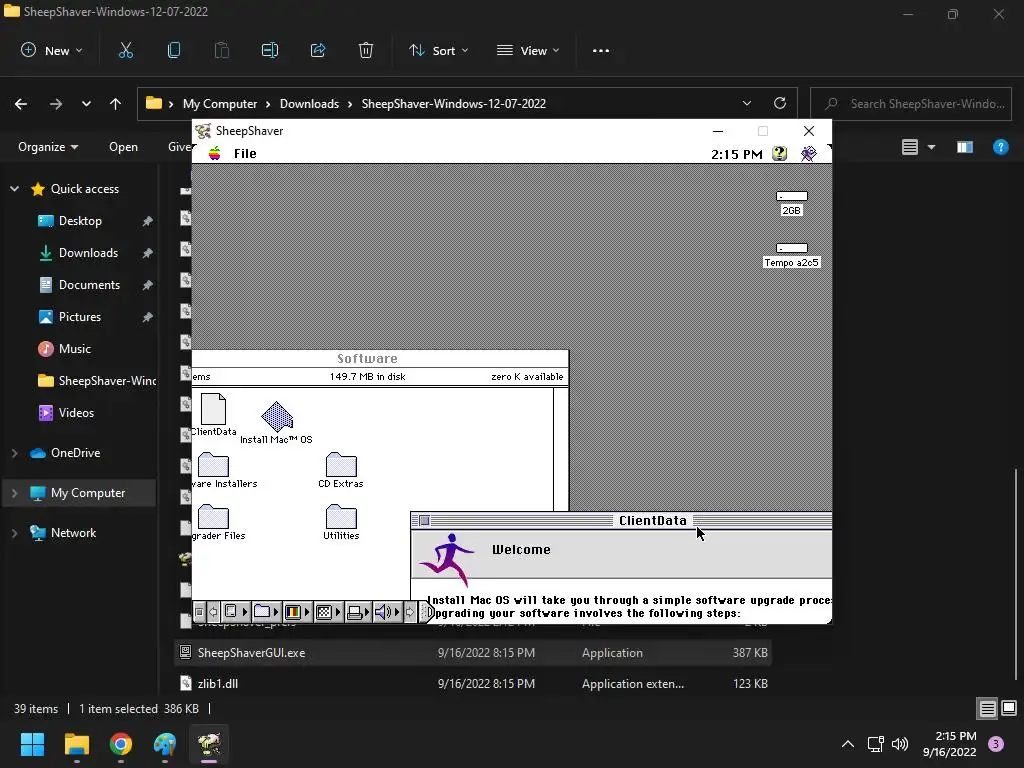Click the Control Strip right scroll arrow

(x=409, y=612)
